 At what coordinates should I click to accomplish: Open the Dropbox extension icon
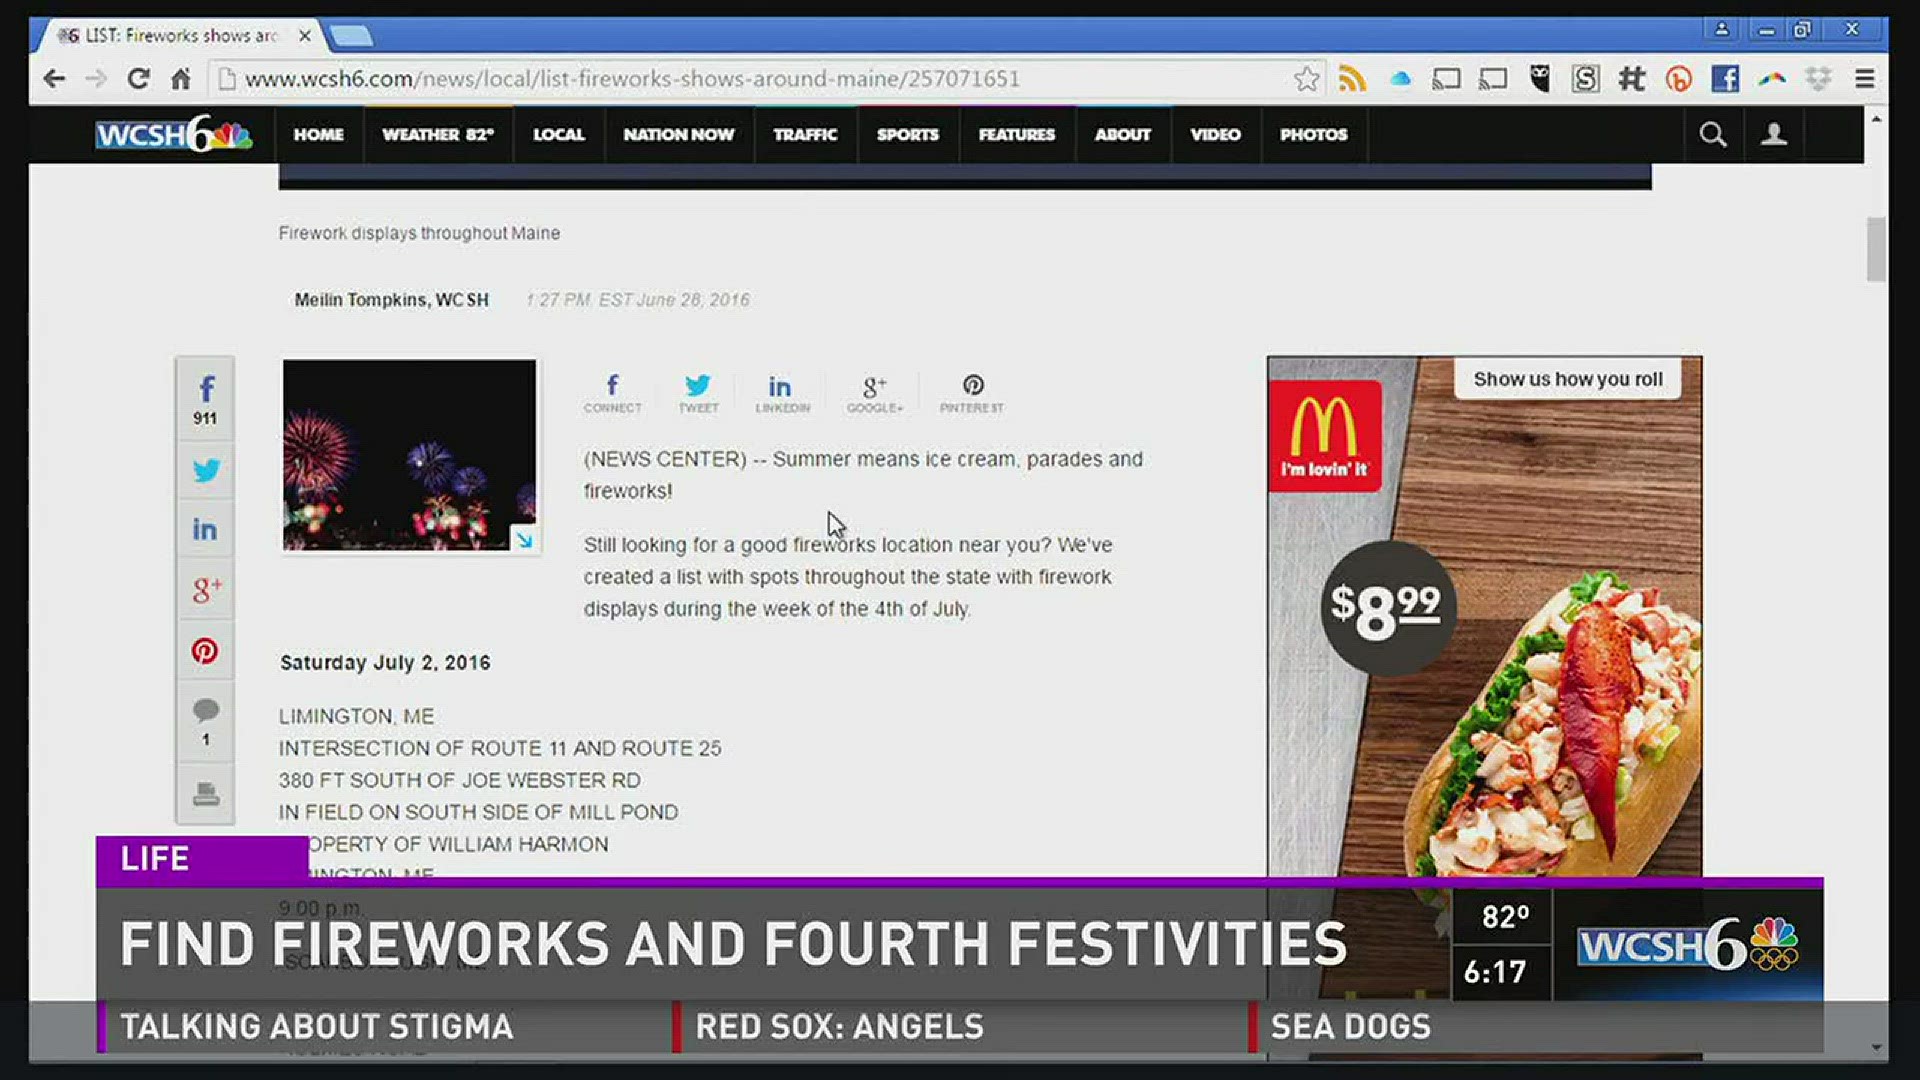1818,79
